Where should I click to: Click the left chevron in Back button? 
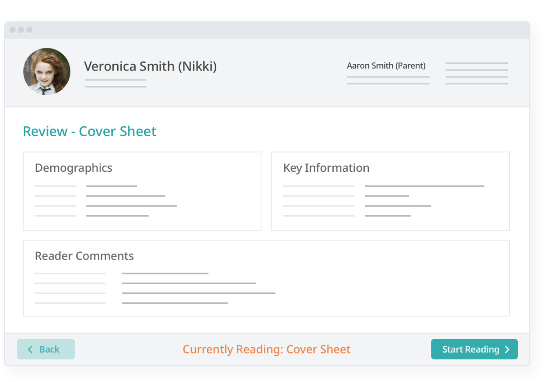[x=30, y=349]
